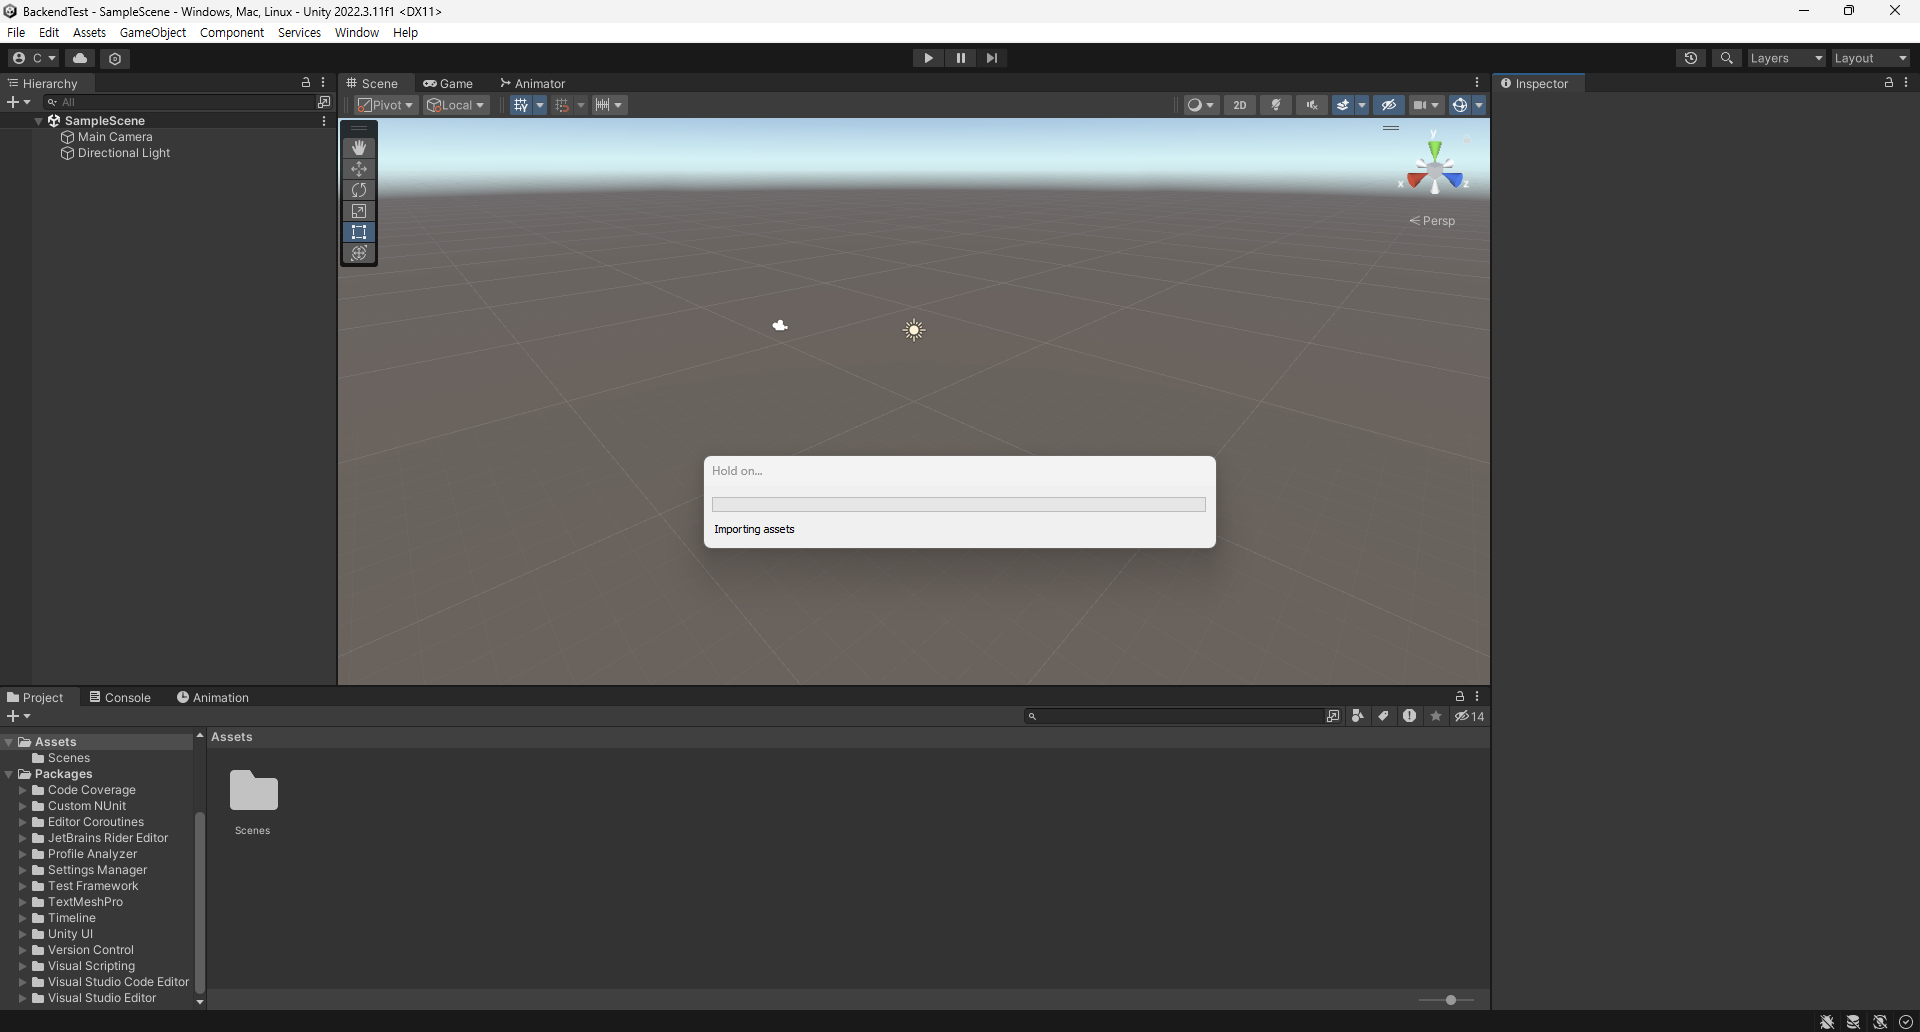Open the Layout dropdown

tap(1870, 58)
